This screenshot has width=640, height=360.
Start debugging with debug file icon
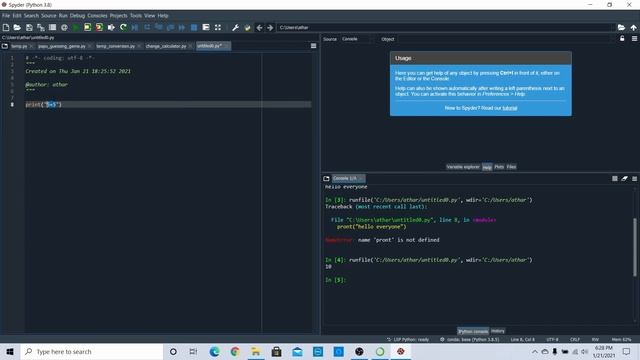[x=135, y=27]
